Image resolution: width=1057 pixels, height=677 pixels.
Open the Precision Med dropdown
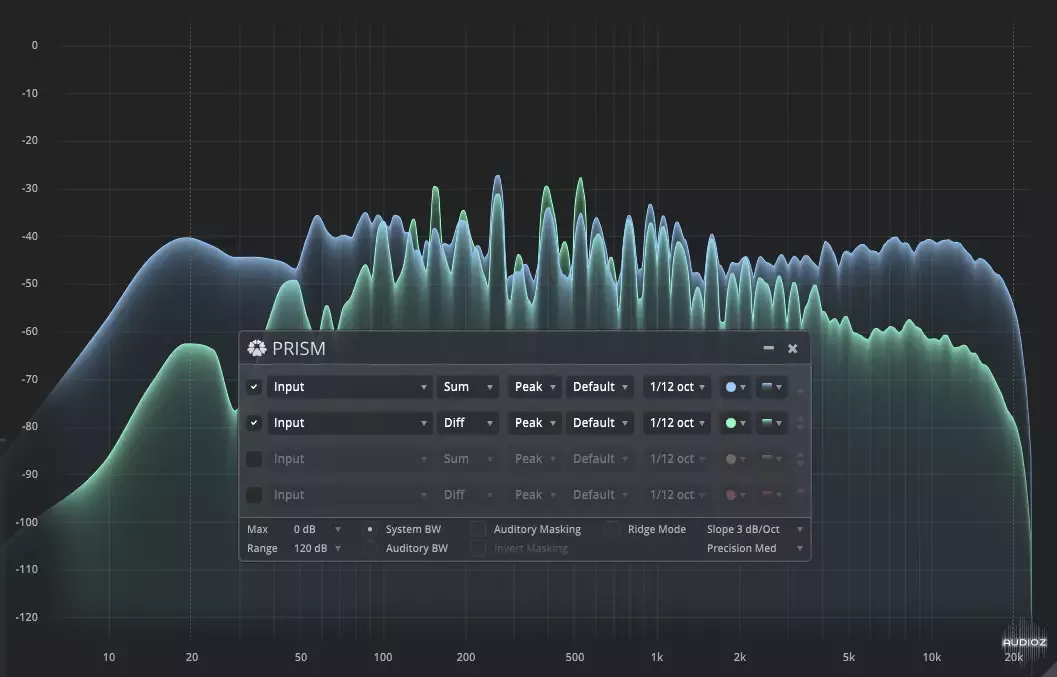[x=754, y=548]
